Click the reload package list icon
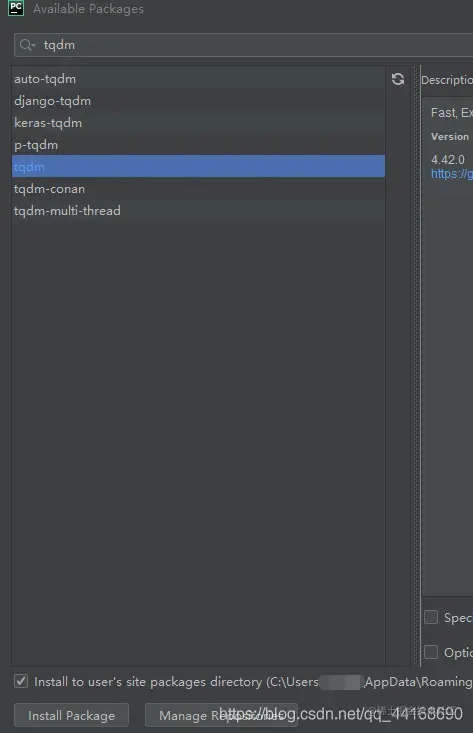Image resolution: width=473 pixels, height=733 pixels. coord(398,79)
